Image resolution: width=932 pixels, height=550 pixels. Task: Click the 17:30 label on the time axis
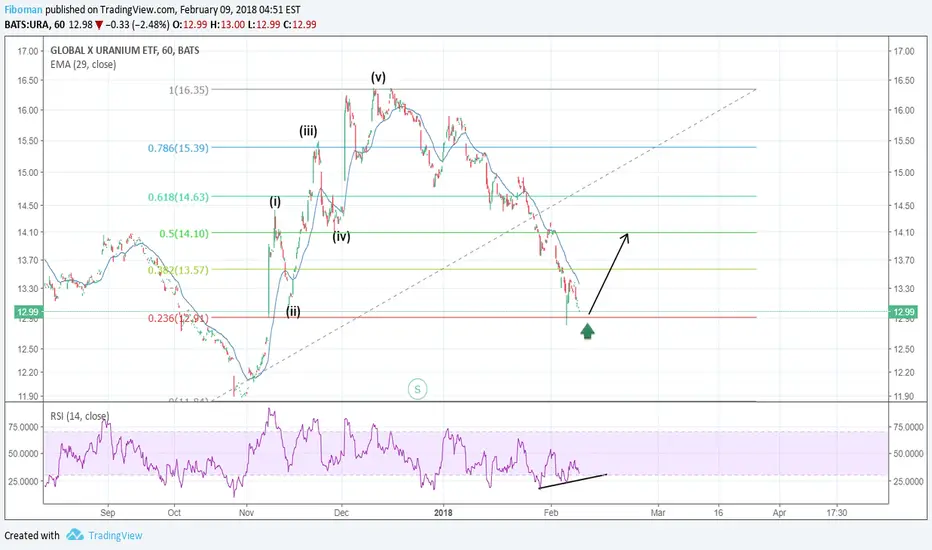click(837, 513)
